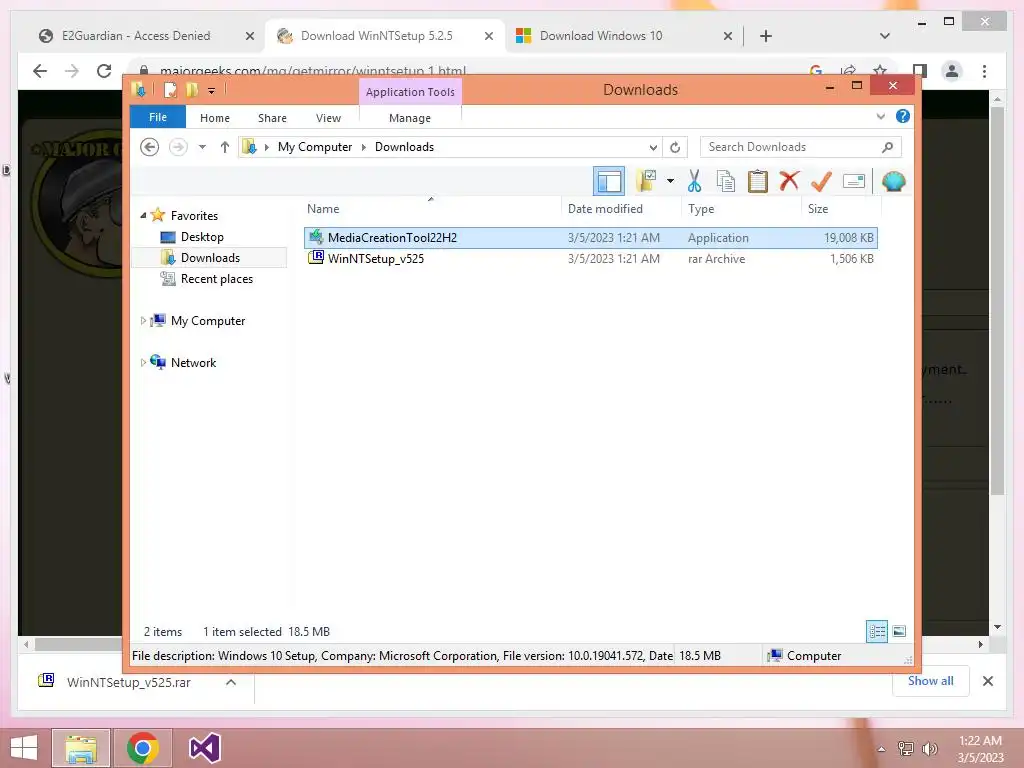This screenshot has width=1024, height=768.
Task: Click the Downloads folder icon in title bar
Action: (138, 89)
